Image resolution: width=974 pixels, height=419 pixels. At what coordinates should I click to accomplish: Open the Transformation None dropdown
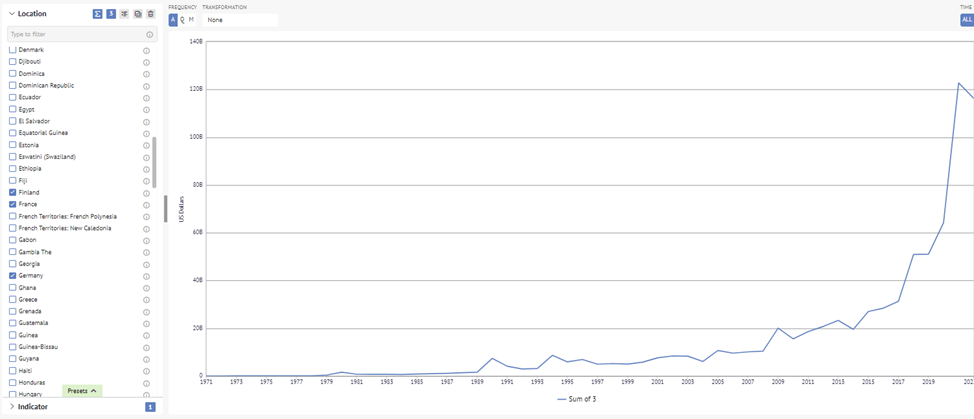point(240,20)
